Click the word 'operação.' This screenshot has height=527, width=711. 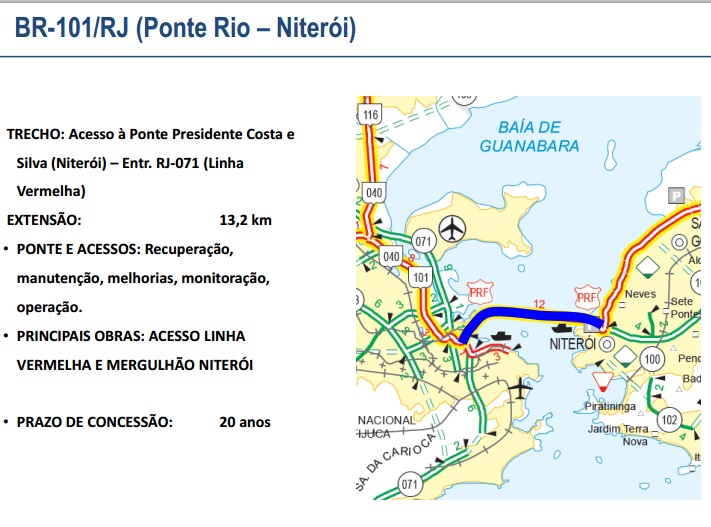(49, 307)
